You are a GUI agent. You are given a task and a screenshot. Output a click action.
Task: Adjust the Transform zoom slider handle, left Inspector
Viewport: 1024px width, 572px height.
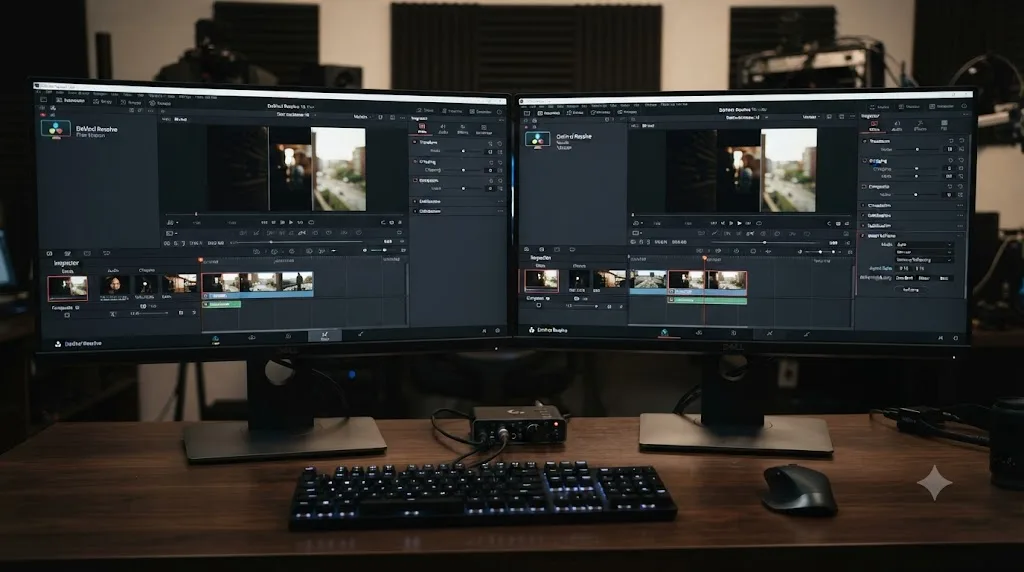[x=463, y=151]
